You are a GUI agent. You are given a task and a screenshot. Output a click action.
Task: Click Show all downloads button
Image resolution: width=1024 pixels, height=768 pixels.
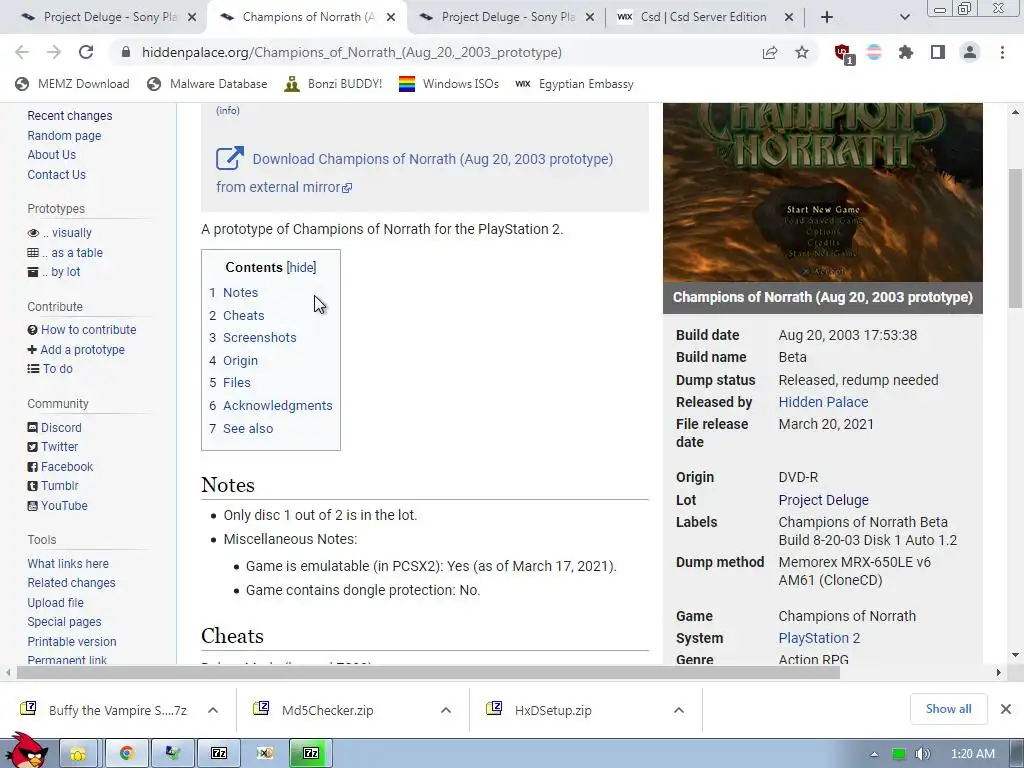[x=948, y=709]
